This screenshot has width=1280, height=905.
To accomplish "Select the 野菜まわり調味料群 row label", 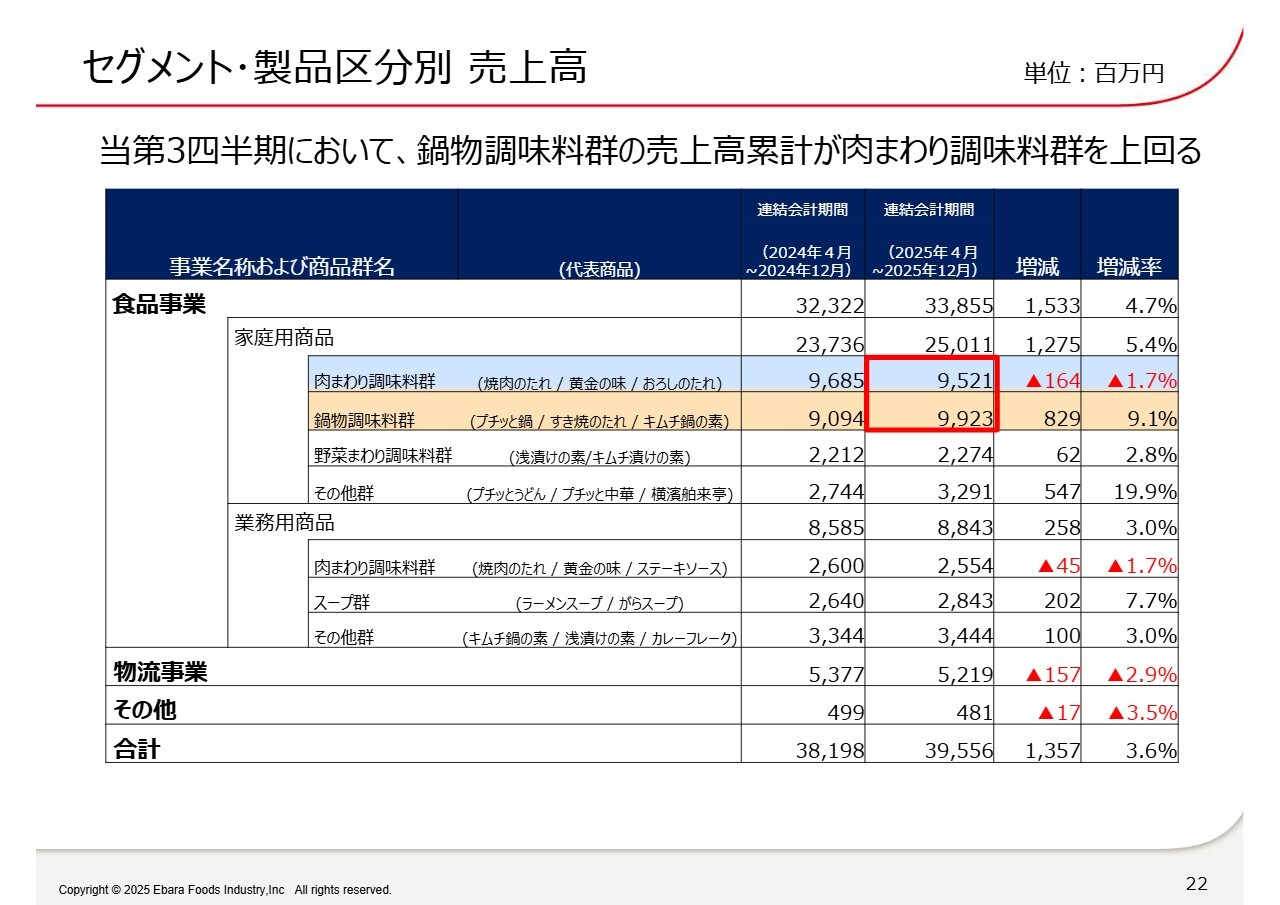I will pyautogui.click(x=383, y=456).
